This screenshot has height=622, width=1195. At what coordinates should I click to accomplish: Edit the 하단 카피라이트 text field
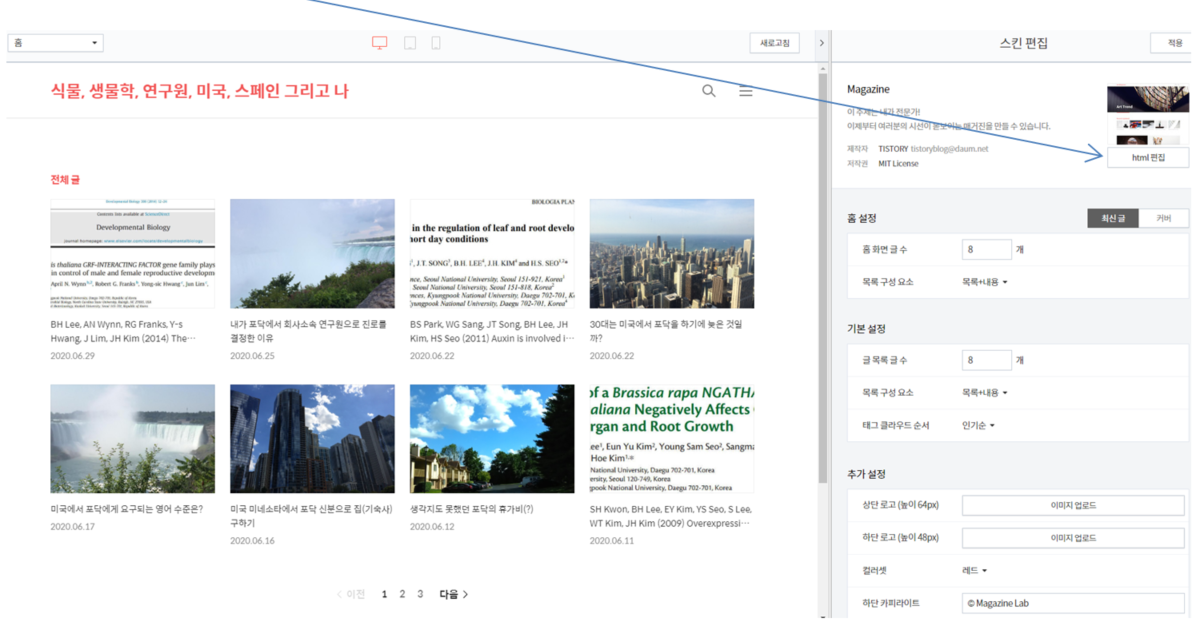coord(1073,603)
